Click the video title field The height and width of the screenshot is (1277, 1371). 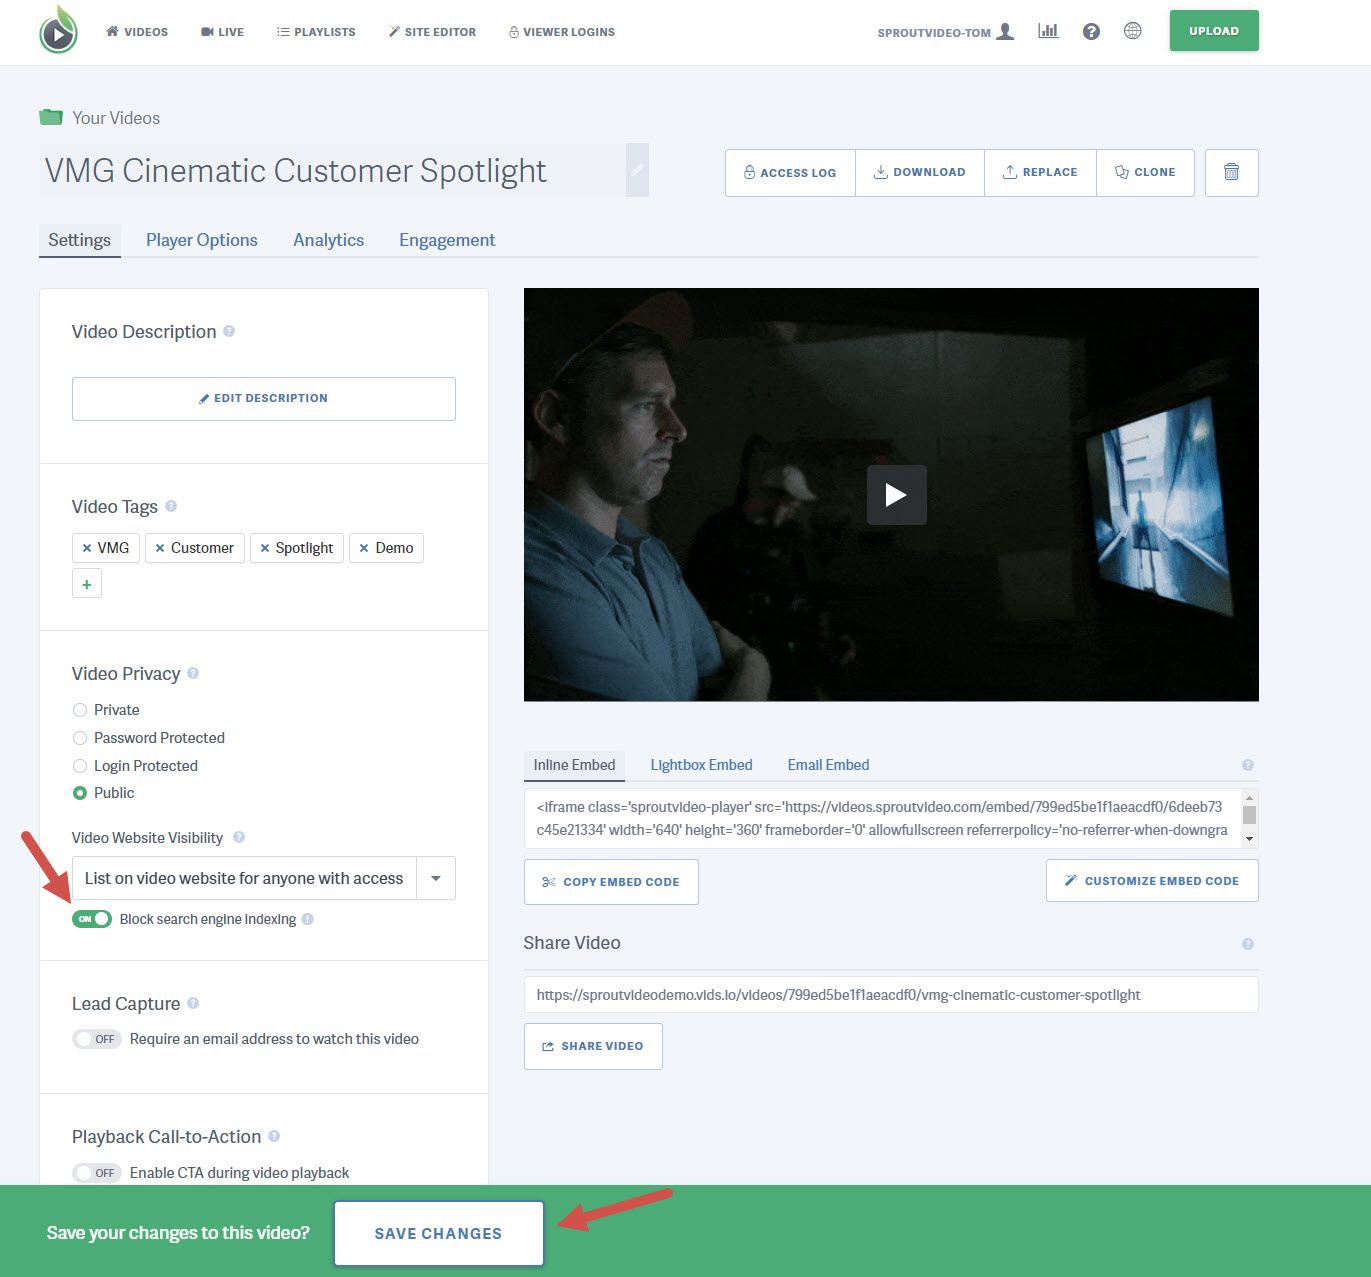332,170
